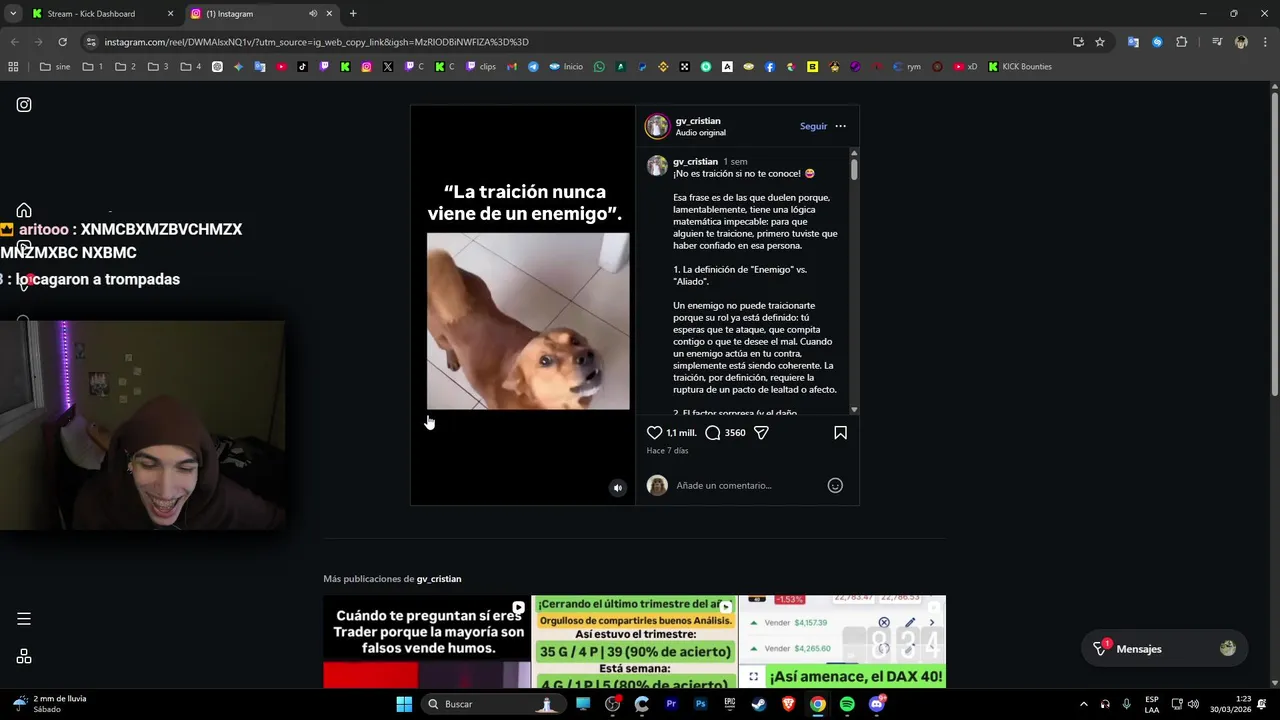The image size is (1280, 720).
Task: Open media controls icon in Chrome toolbar
Action: tap(1217, 42)
